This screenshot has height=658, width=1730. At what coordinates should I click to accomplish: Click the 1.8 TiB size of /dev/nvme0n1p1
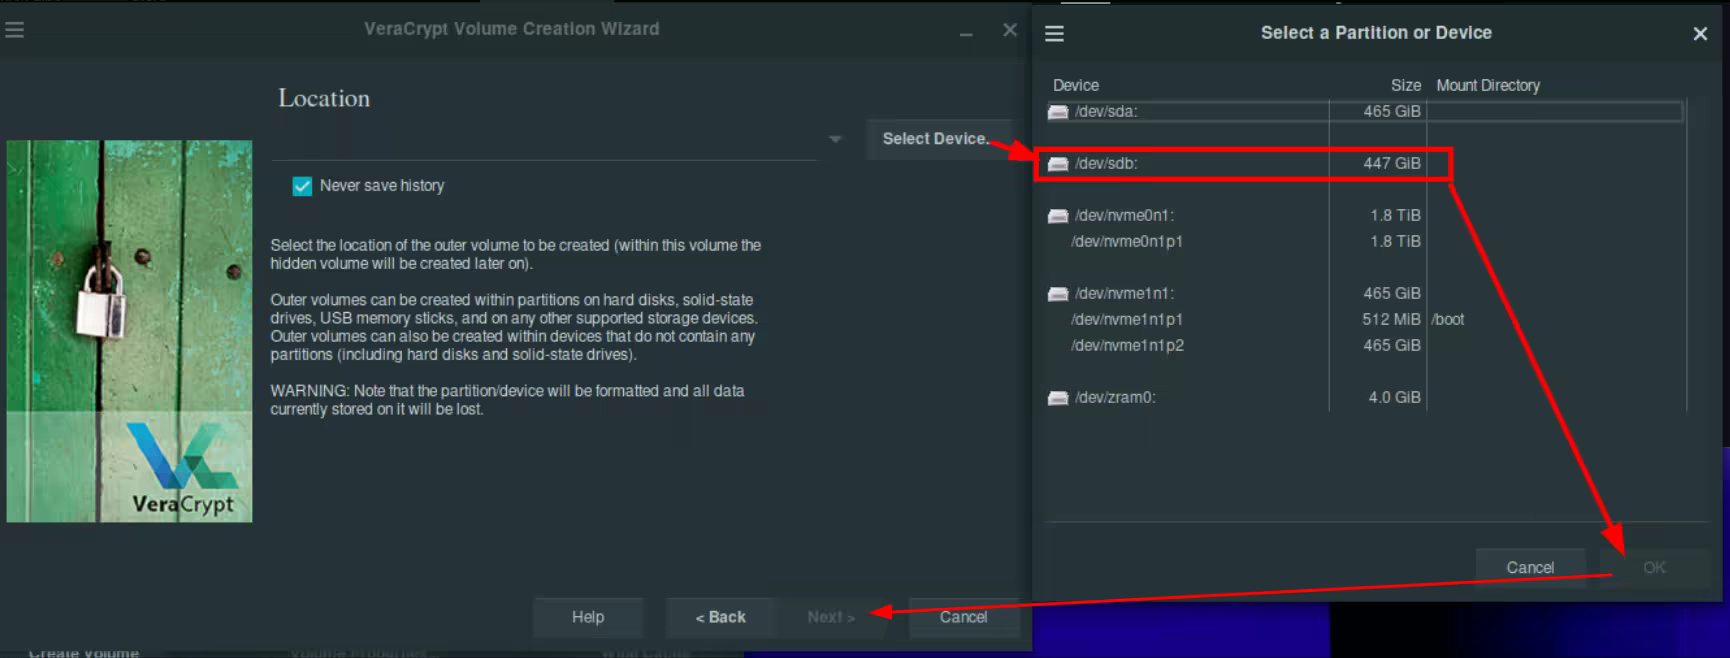click(1395, 242)
